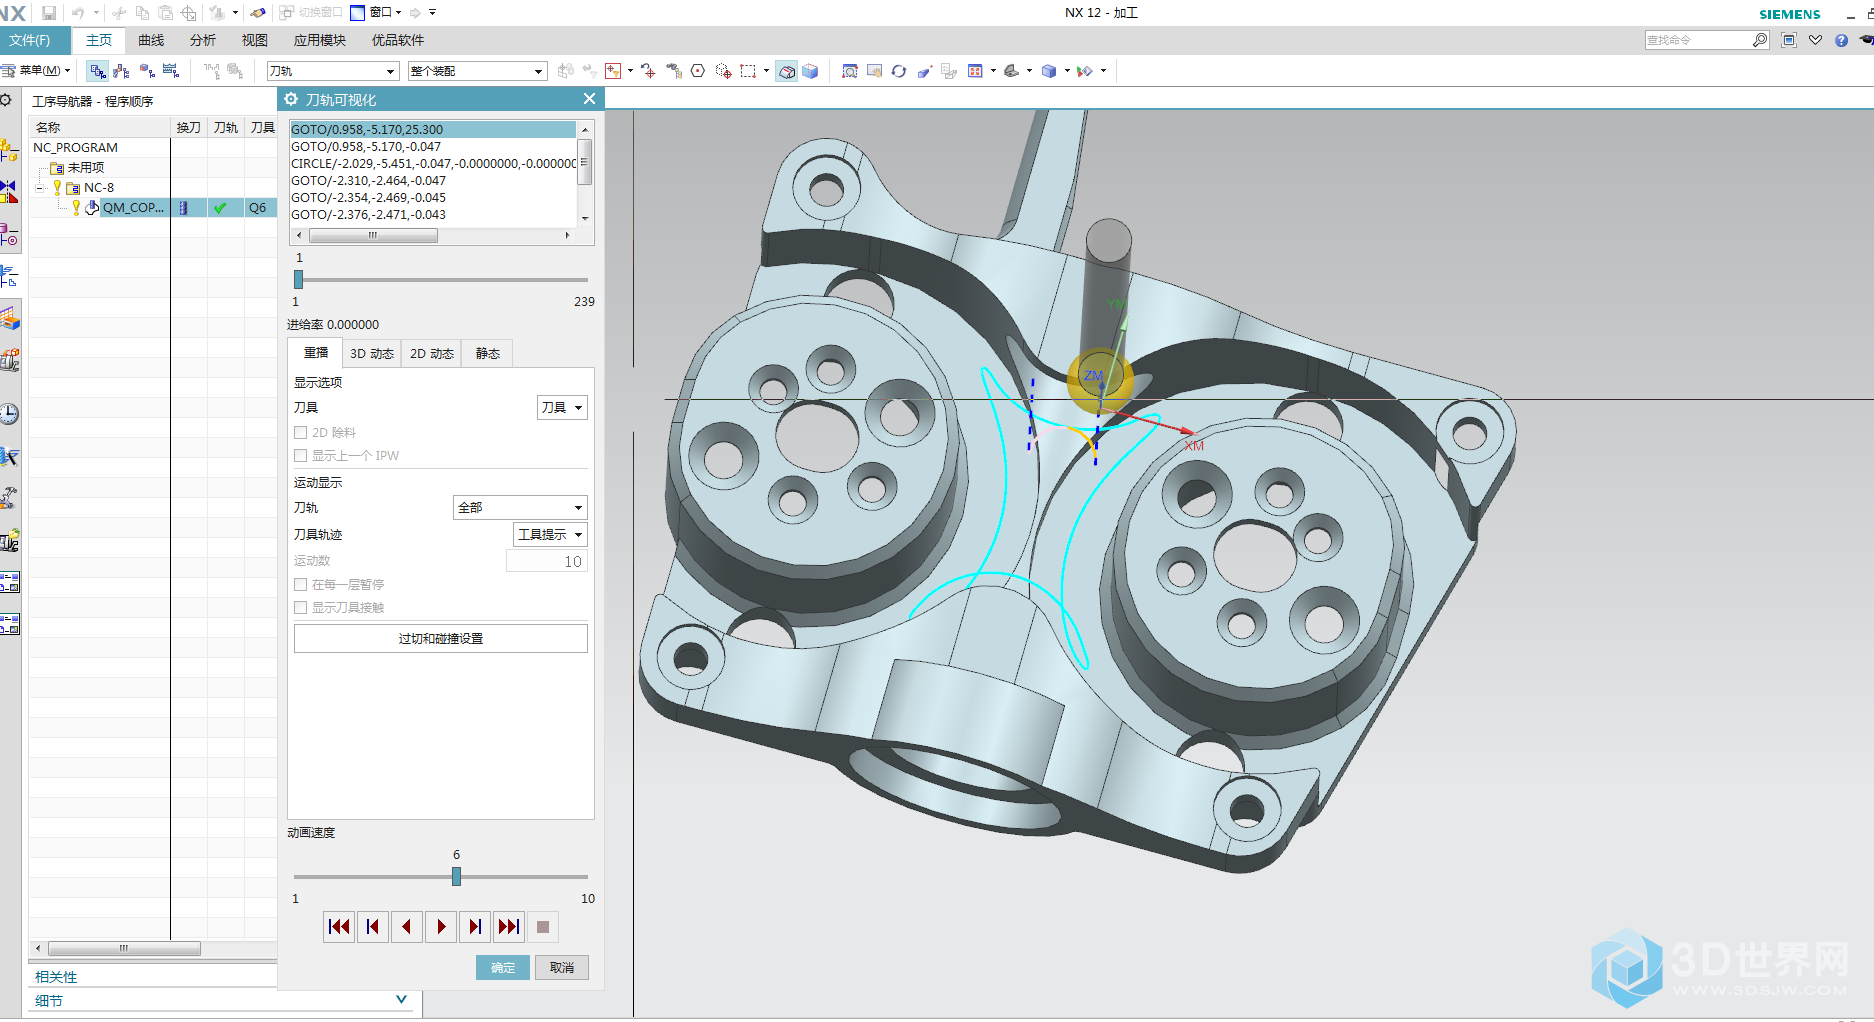Image resolution: width=1874 pixels, height=1022 pixels.
Task: Open the 整个装配 selection scope dropdown
Action: (x=477, y=71)
